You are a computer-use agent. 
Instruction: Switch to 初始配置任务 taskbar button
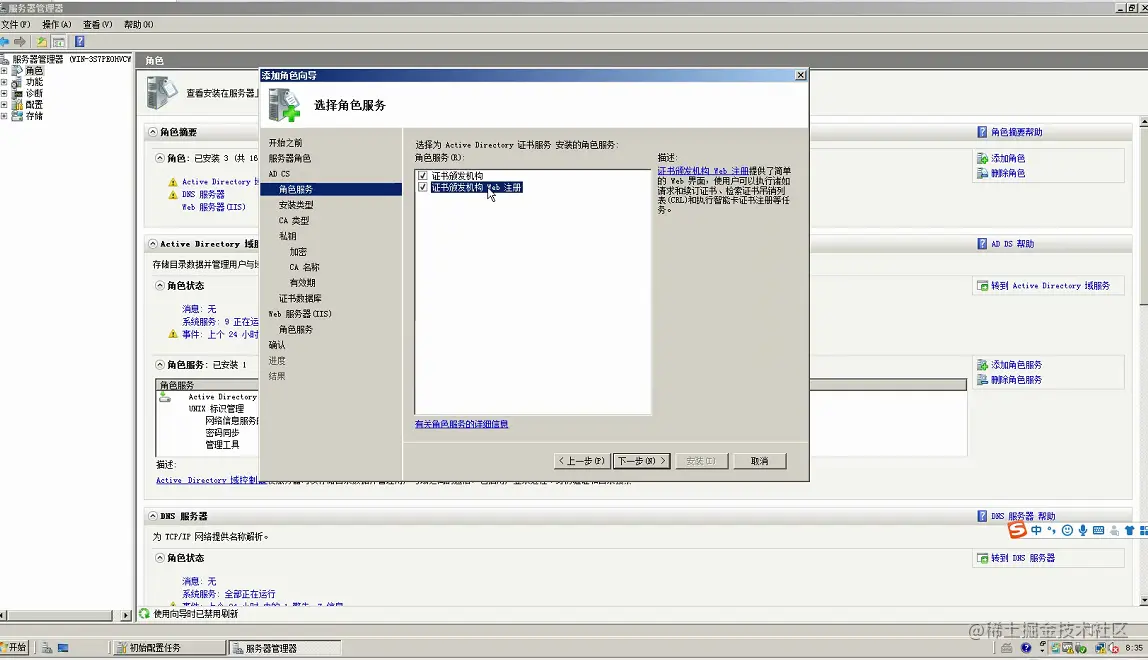click(x=171, y=648)
